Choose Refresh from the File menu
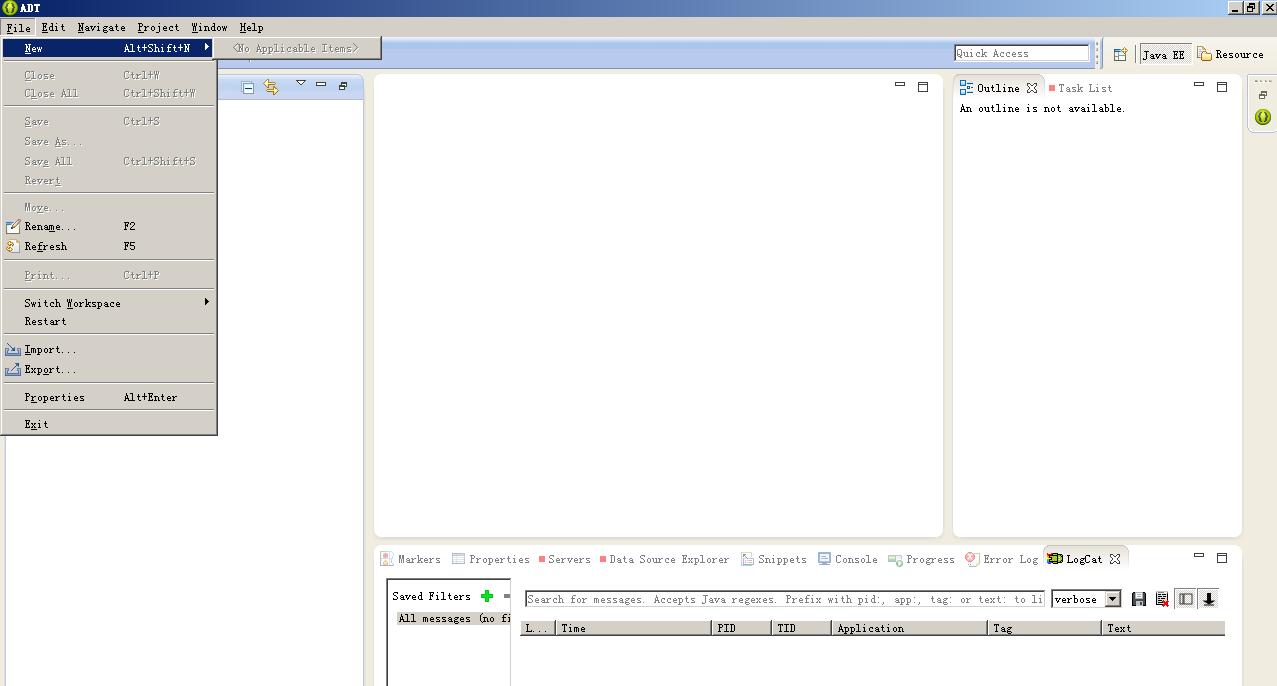 (108, 246)
